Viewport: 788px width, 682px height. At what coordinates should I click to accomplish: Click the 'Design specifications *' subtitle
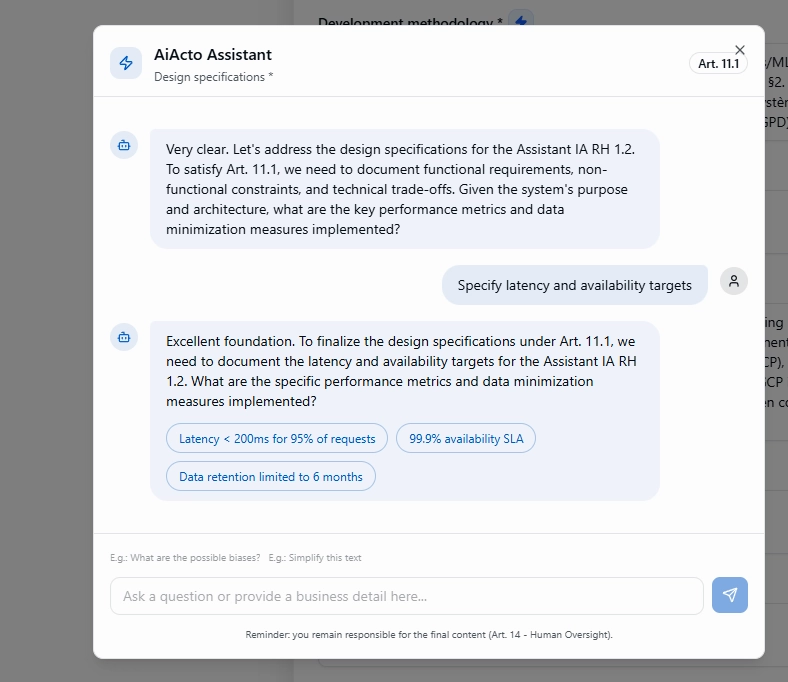coord(213,77)
